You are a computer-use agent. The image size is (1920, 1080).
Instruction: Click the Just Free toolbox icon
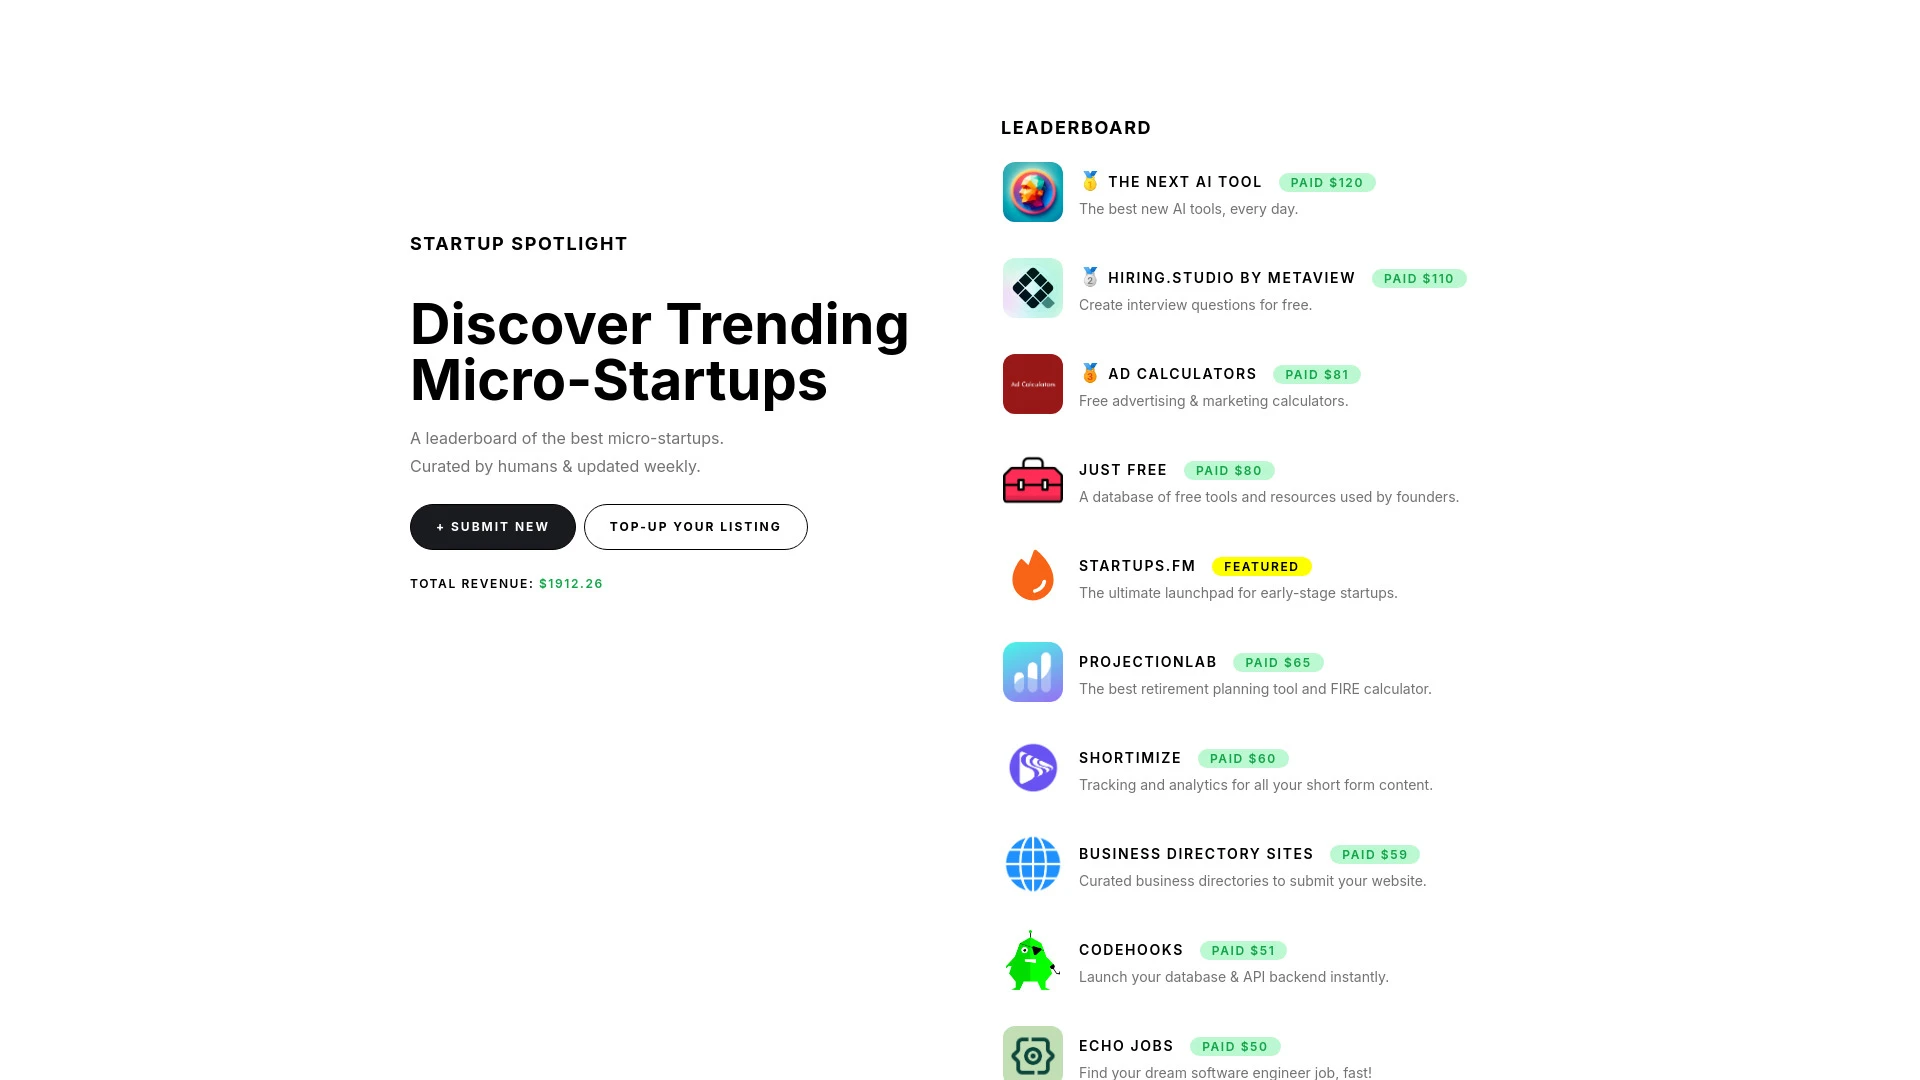click(1033, 480)
